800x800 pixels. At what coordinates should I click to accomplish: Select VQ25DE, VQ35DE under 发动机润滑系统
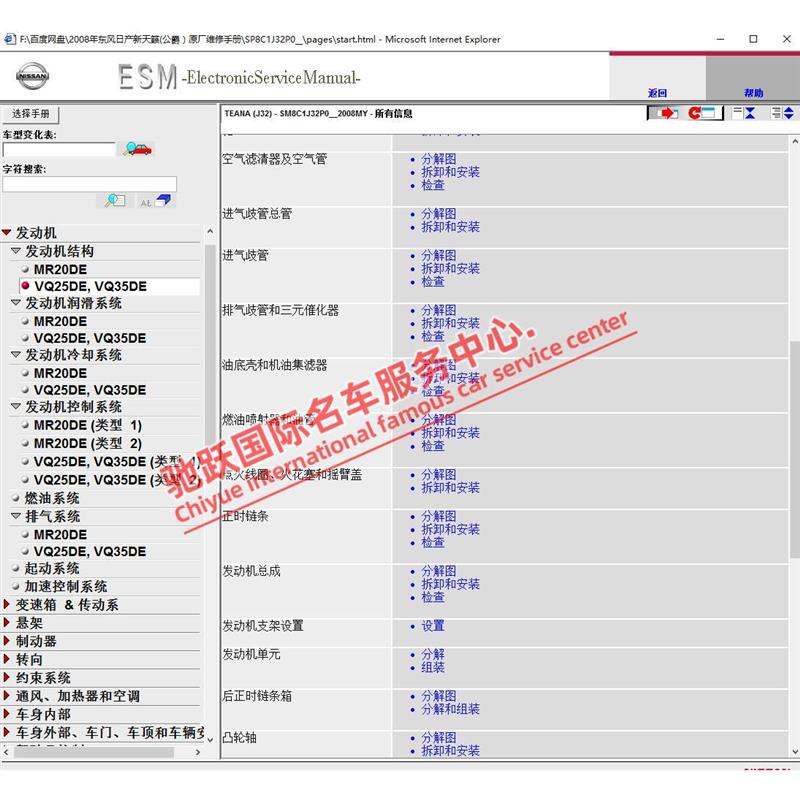point(90,338)
